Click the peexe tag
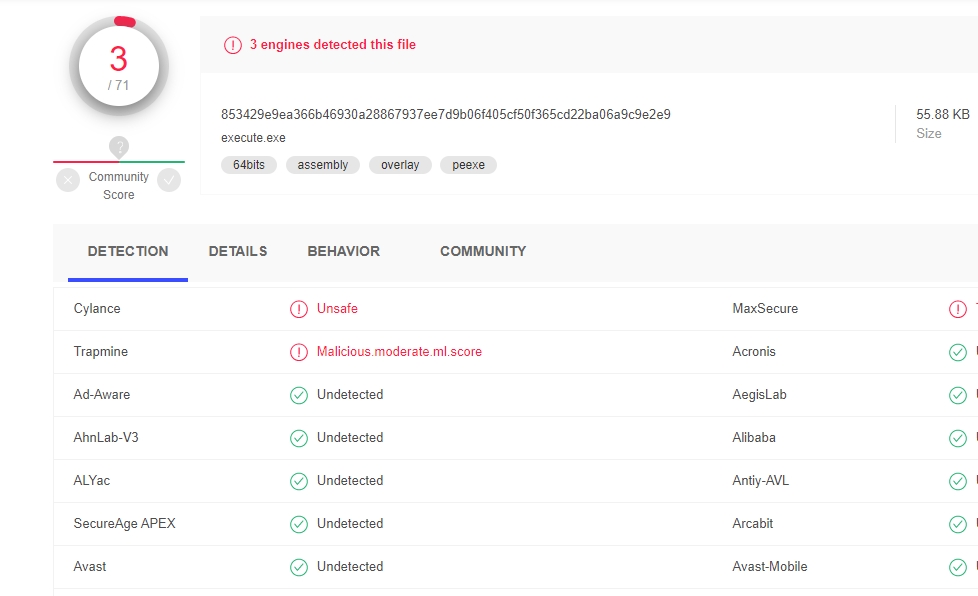The height and width of the screenshot is (596, 978). pos(468,165)
